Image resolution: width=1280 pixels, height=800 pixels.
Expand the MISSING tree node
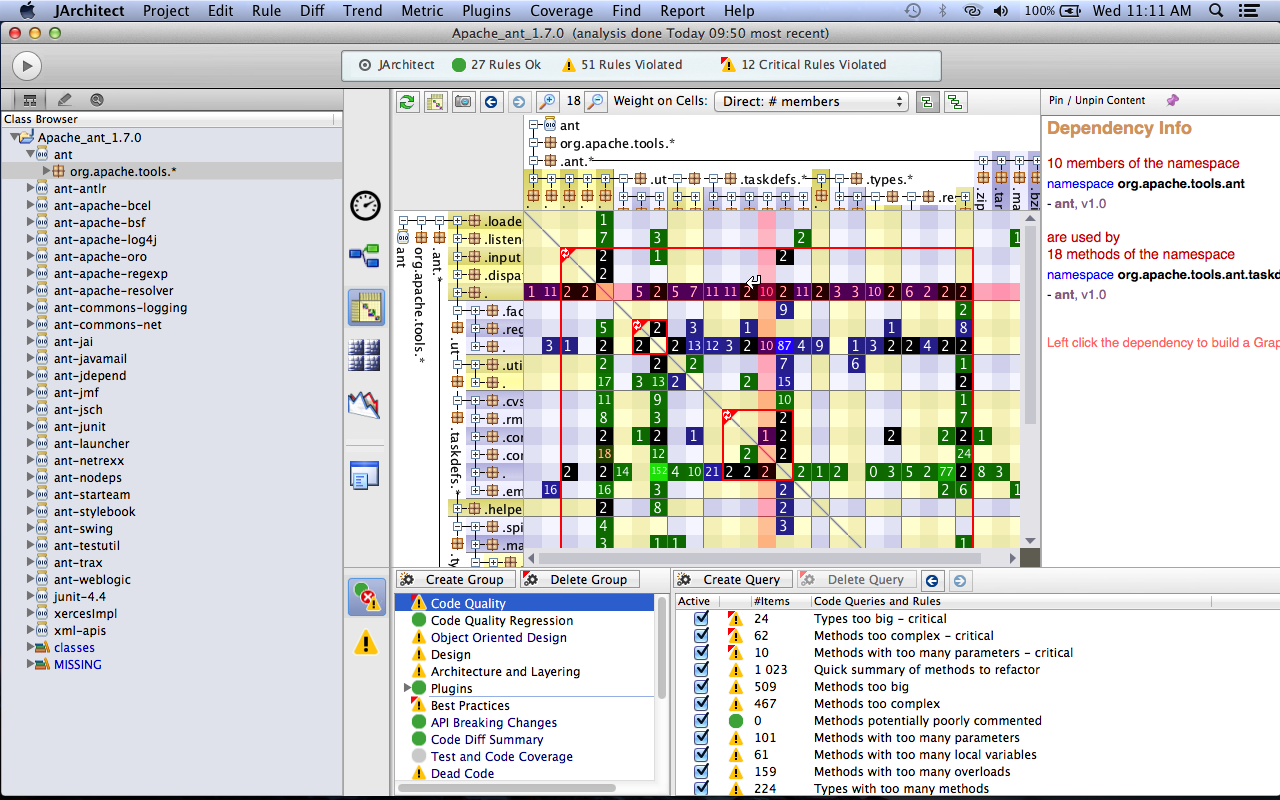click(30, 665)
